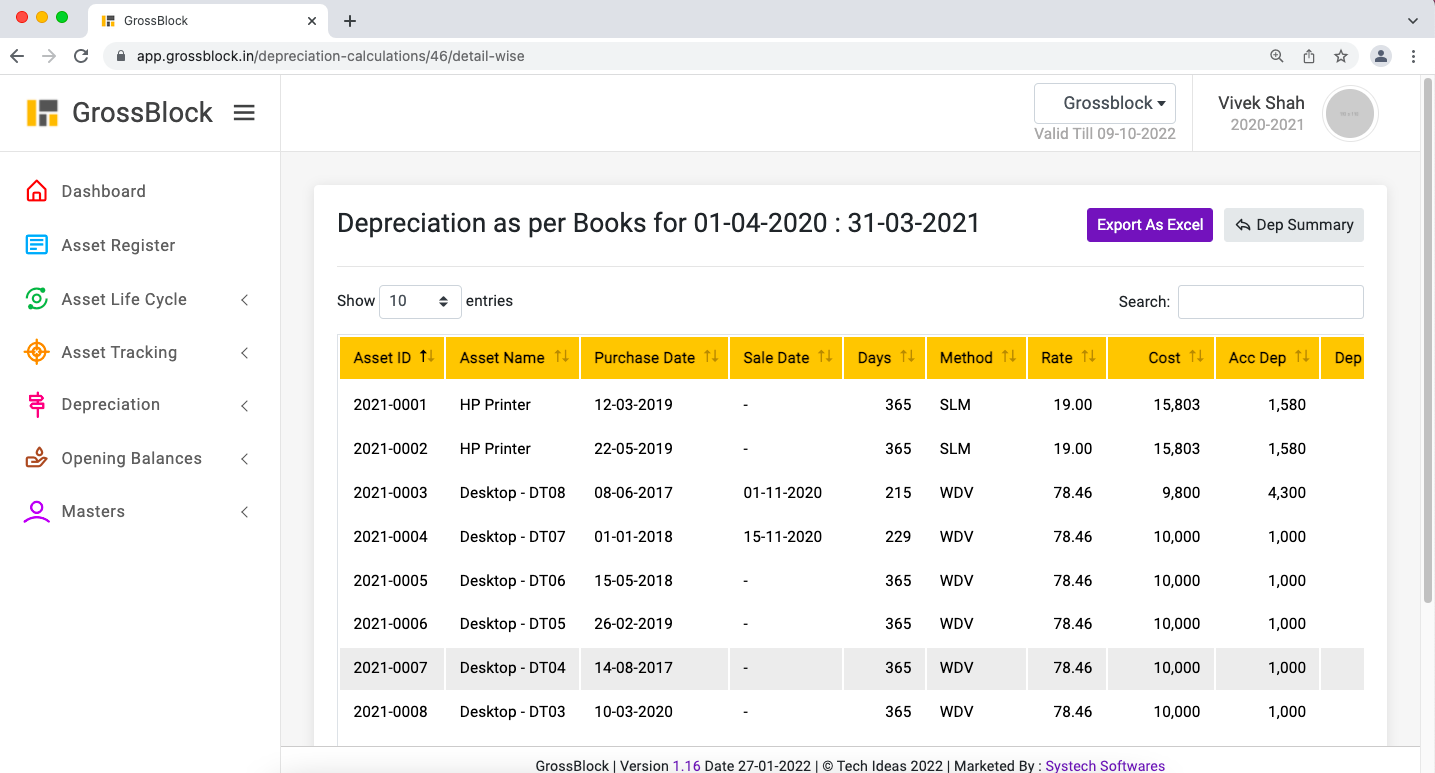Click the Opening Balances hand icon
This screenshot has height=773, width=1435.
click(37, 458)
